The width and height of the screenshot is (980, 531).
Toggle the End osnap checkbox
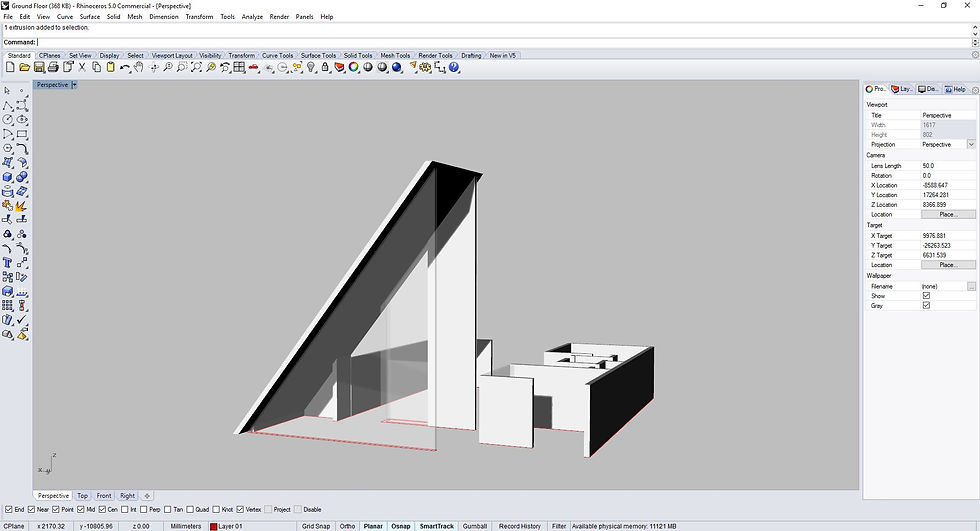(9, 510)
